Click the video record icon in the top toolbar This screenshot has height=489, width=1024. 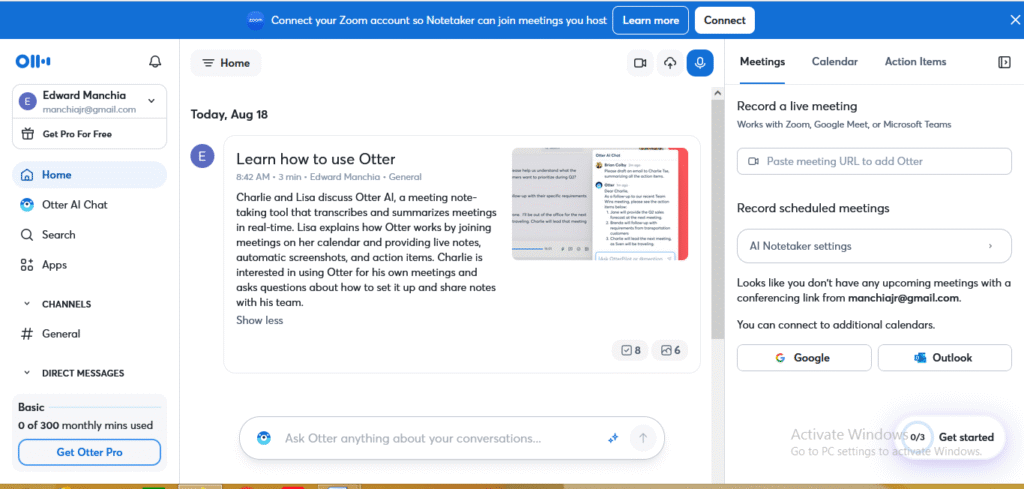[640, 63]
